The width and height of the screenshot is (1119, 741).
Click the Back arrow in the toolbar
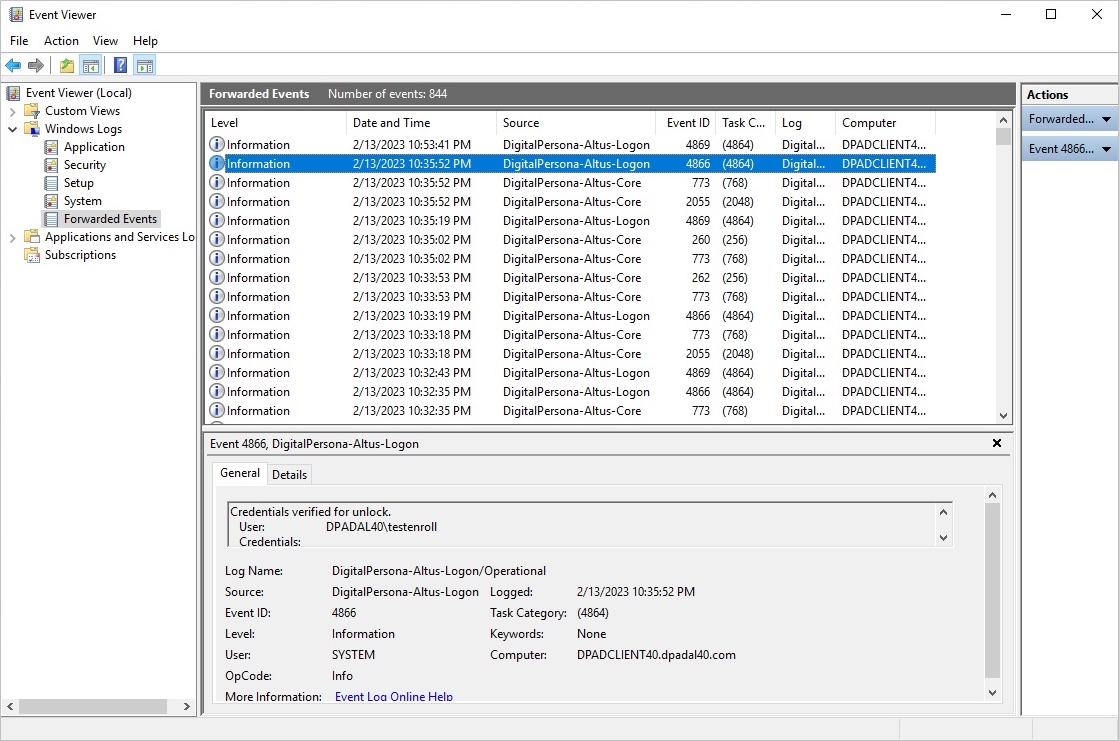click(13, 66)
